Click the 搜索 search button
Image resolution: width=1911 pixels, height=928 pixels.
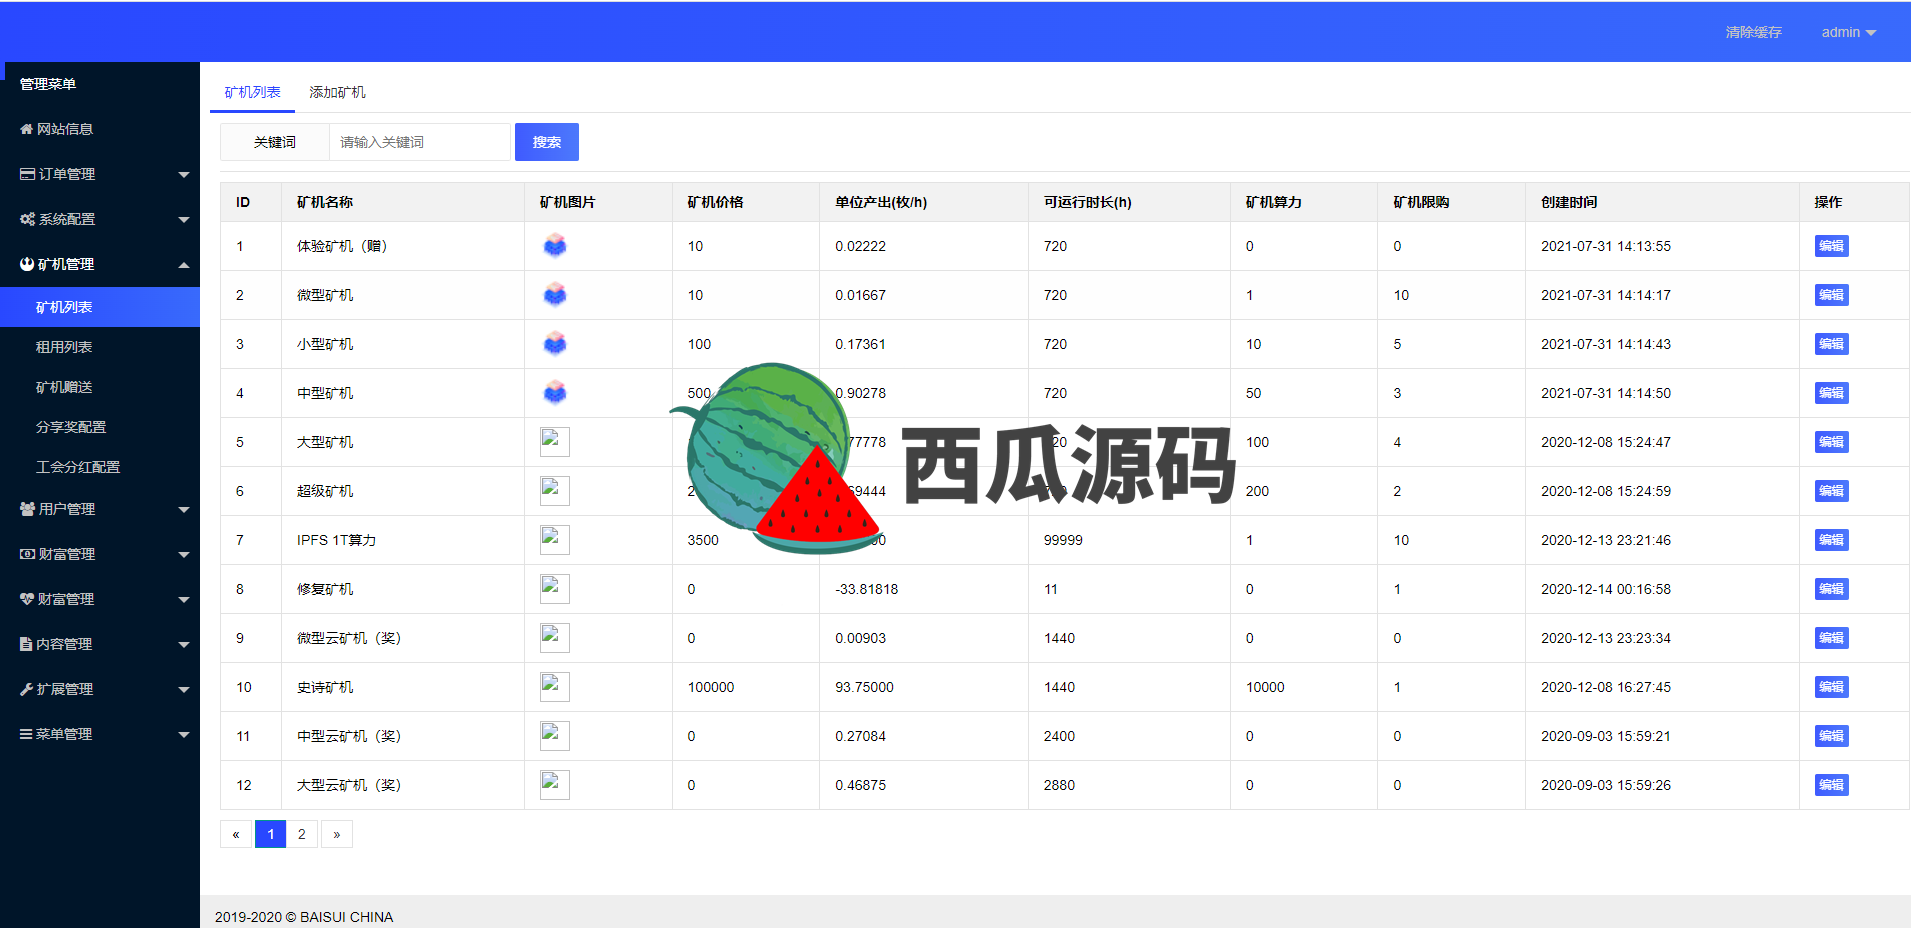click(x=547, y=142)
